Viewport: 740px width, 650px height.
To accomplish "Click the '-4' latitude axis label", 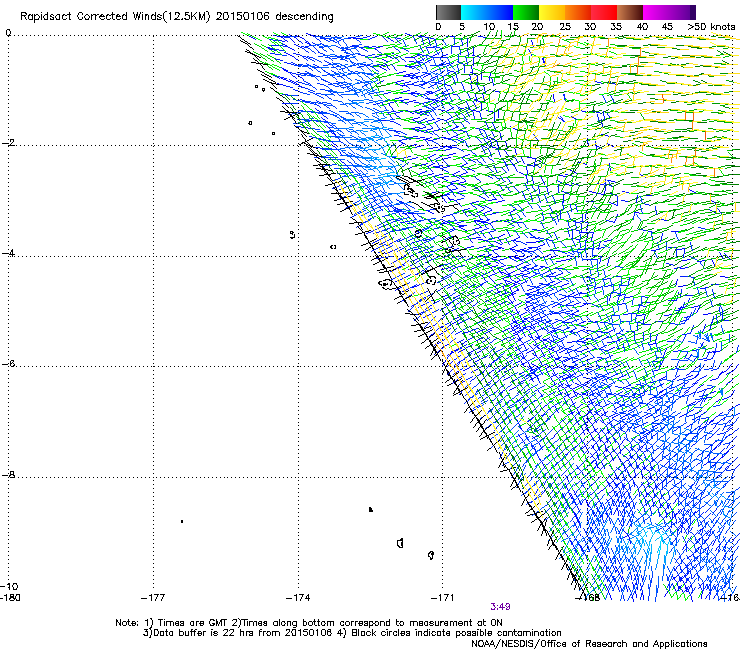I will pyautogui.click(x=9, y=253).
